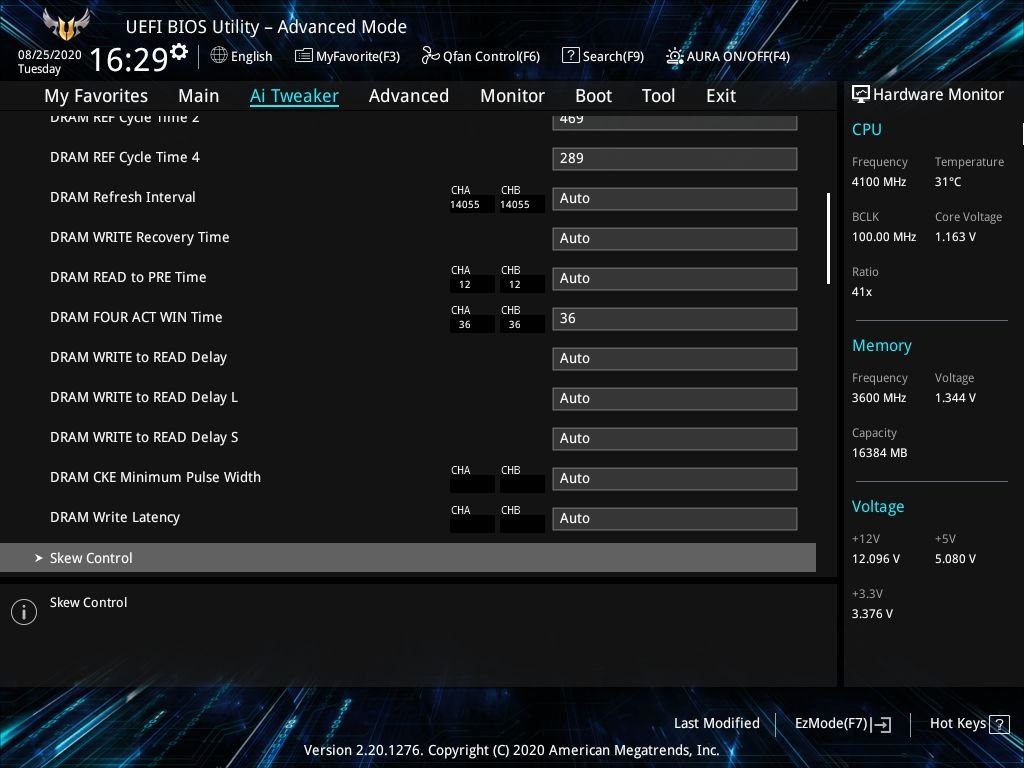The width and height of the screenshot is (1024, 768).
Task: Click the globe language icon
Action: pyautogui.click(x=219, y=56)
